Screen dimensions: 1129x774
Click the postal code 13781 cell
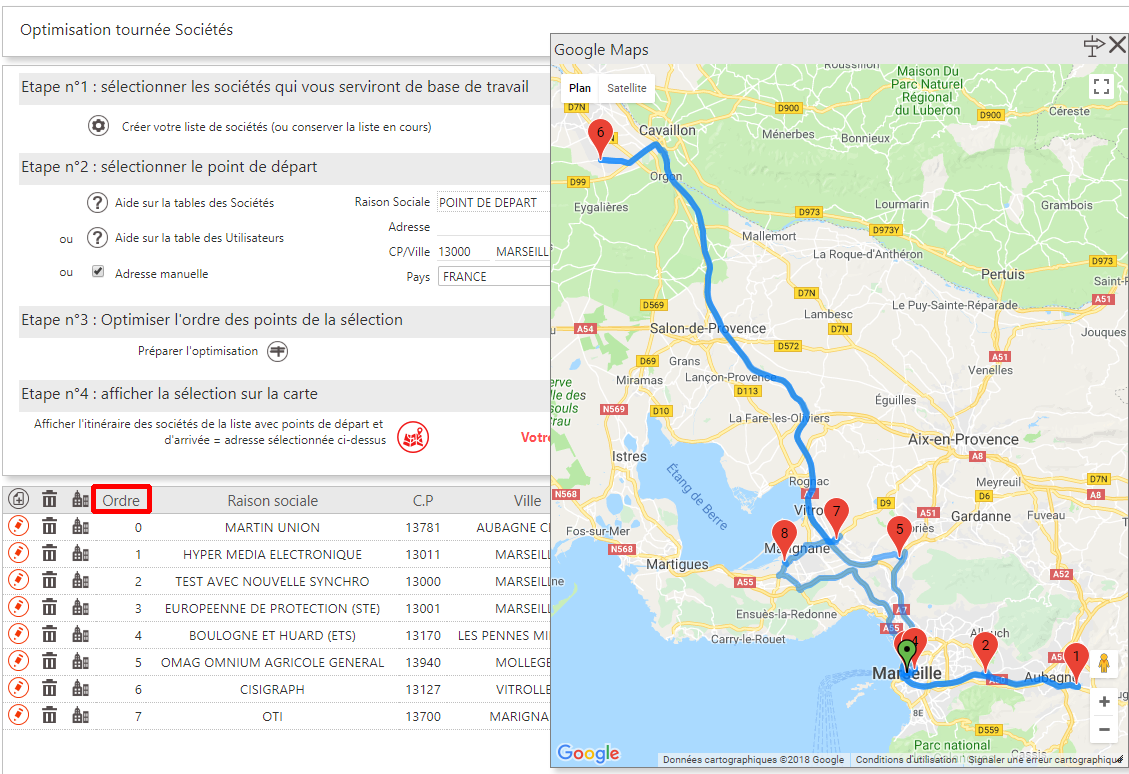point(423,527)
